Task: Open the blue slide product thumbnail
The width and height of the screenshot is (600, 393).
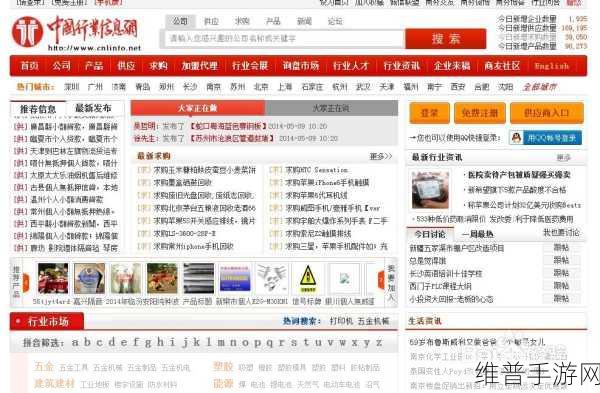Action: click(x=235, y=279)
